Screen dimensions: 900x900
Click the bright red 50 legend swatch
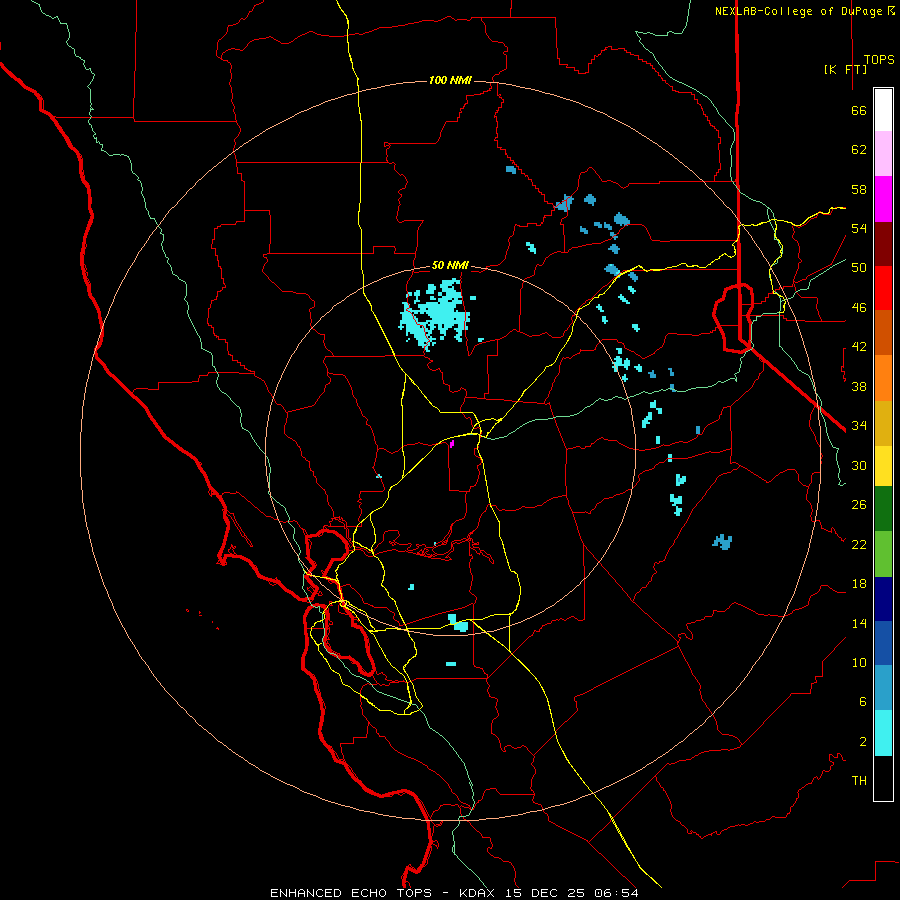point(883,288)
